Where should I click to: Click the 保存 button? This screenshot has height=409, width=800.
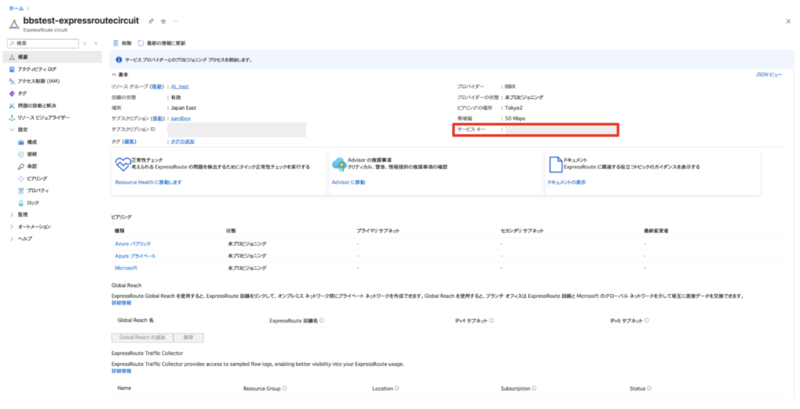pos(189,338)
